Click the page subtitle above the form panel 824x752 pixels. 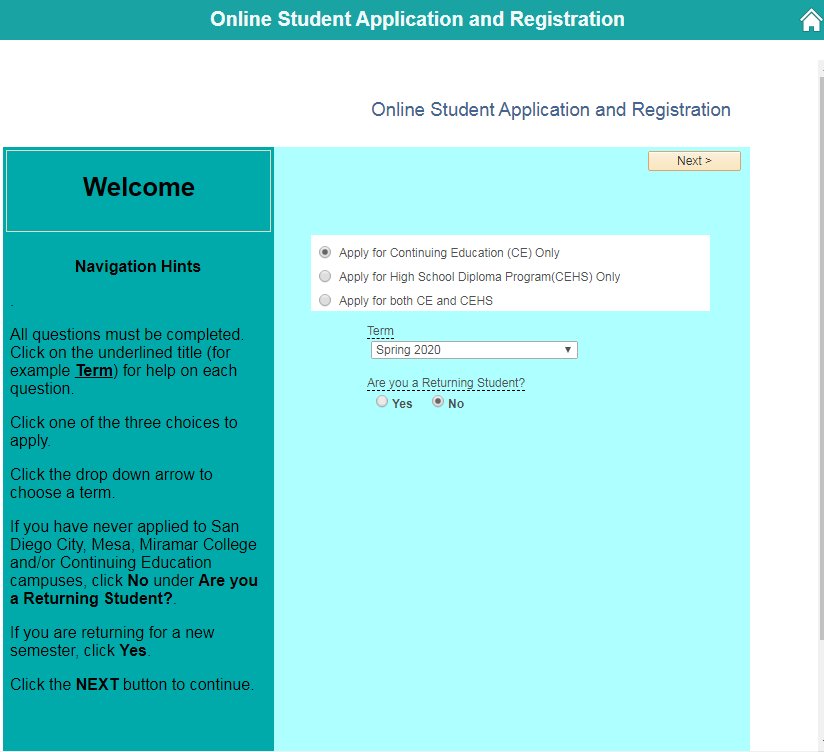click(550, 110)
